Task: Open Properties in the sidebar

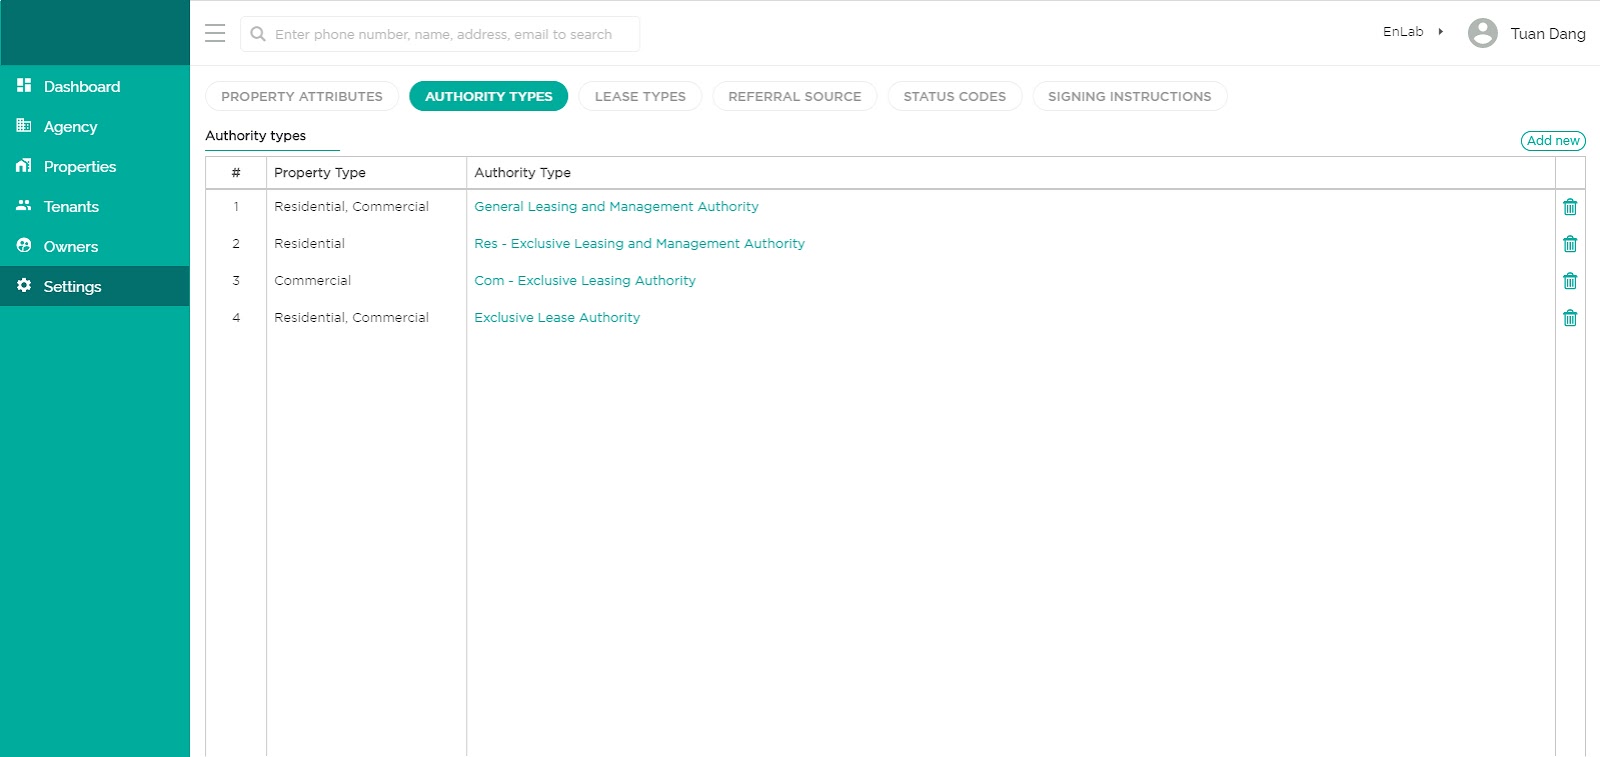Action: pos(95,166)
